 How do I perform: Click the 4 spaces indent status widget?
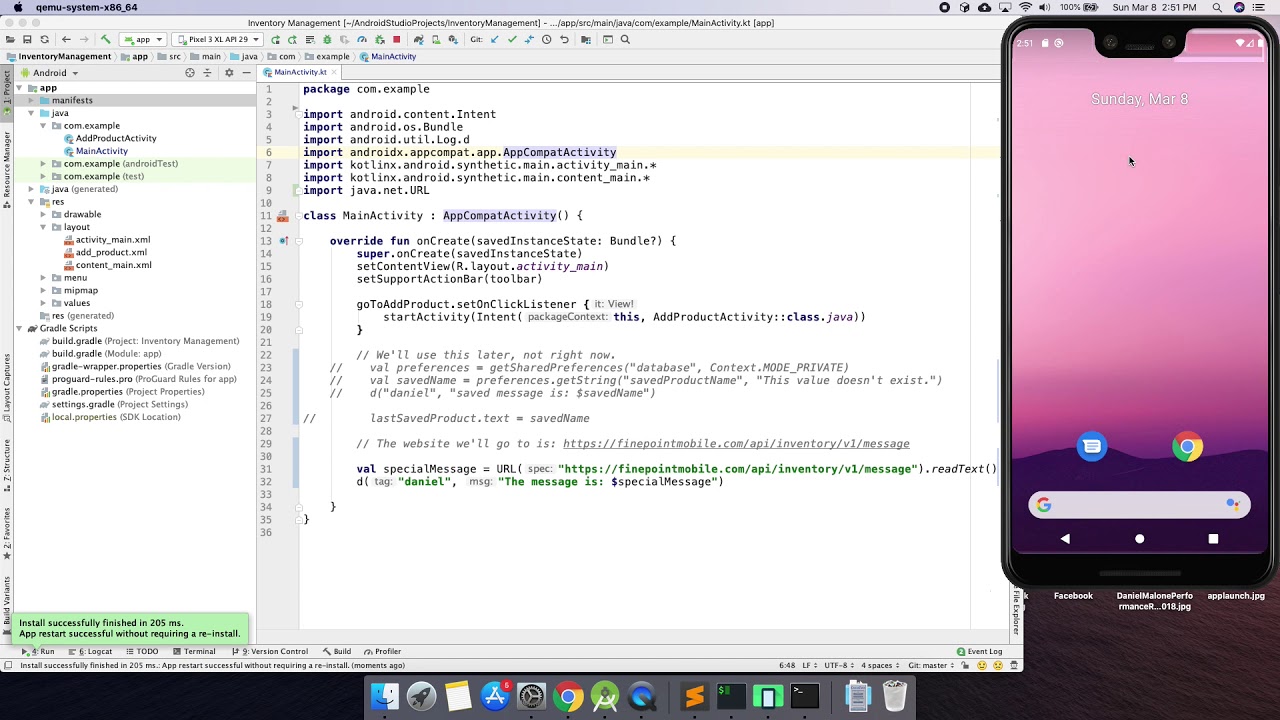click(880, 665)
